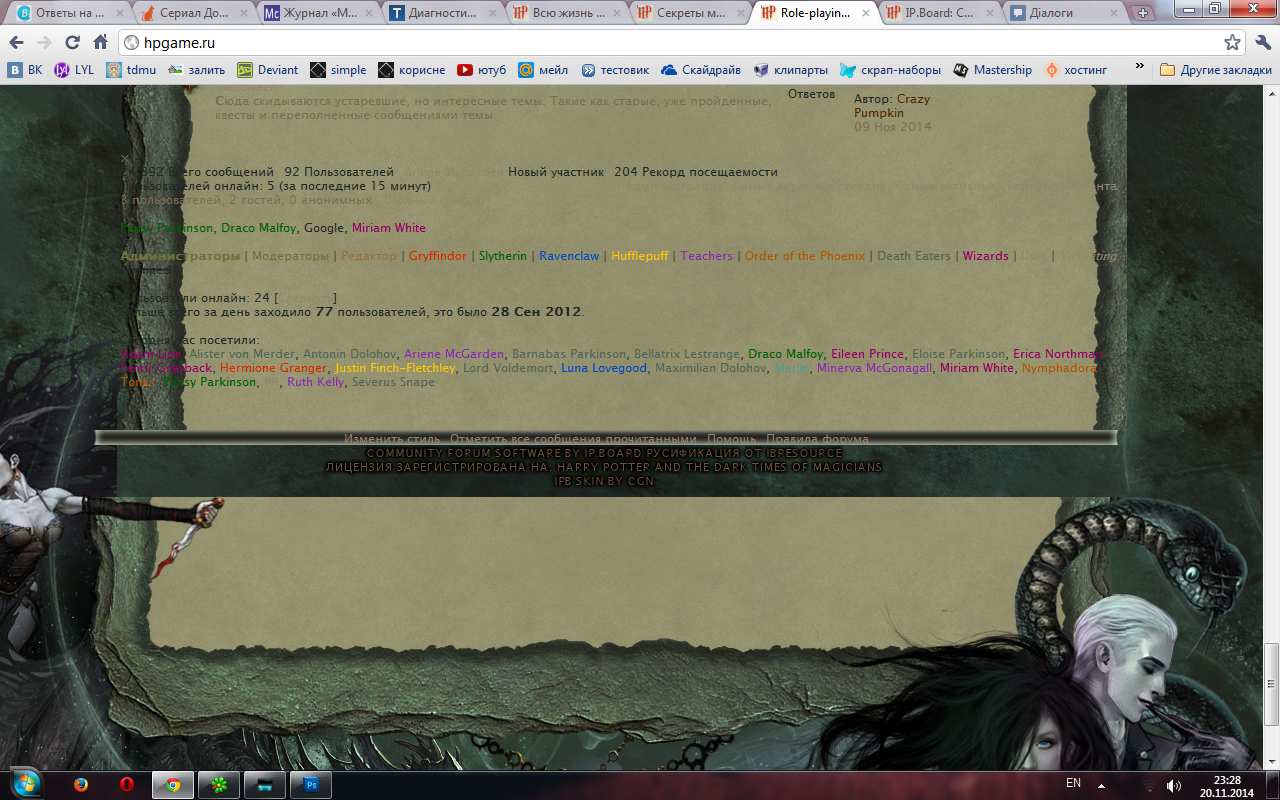Open a new tab with the plus button
The image size is (1280, 800).
tap(1143, 13)
